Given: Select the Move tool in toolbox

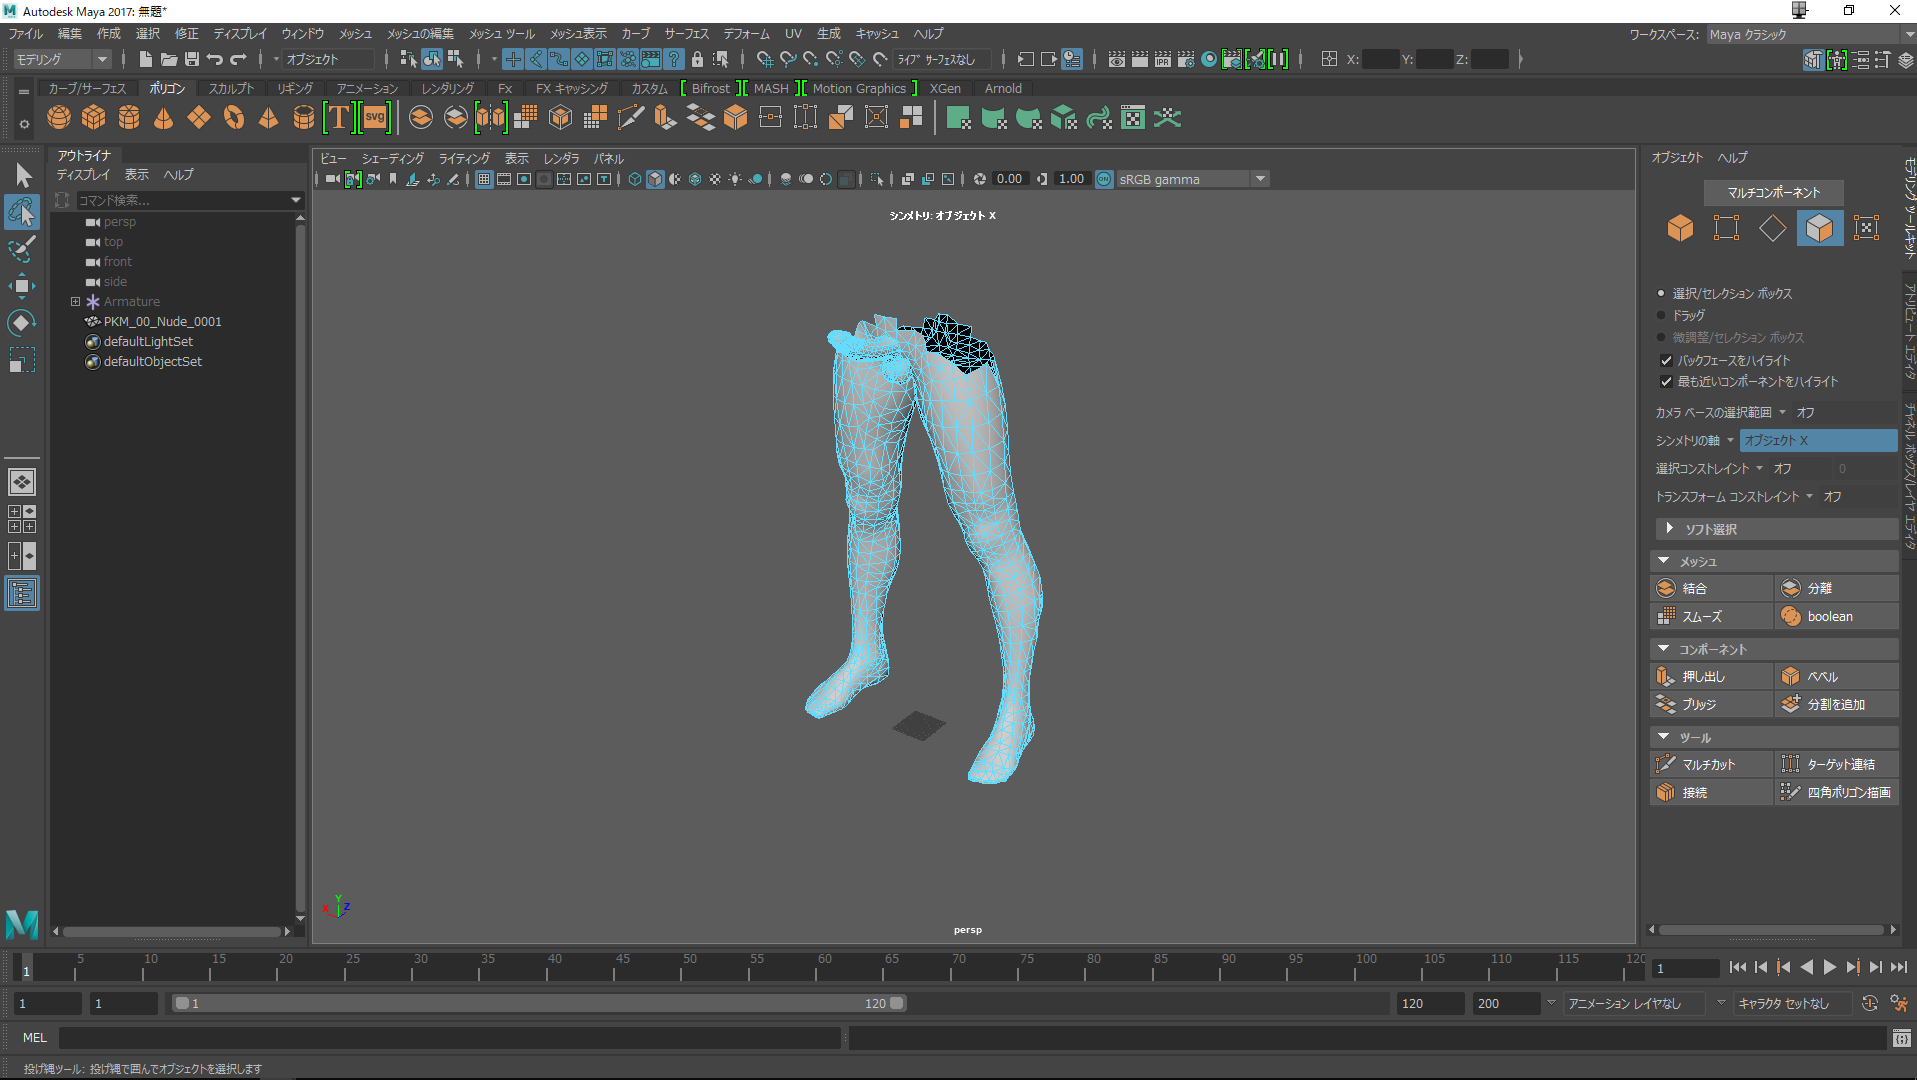Looking at the screenshot, I should coord(21,286).
